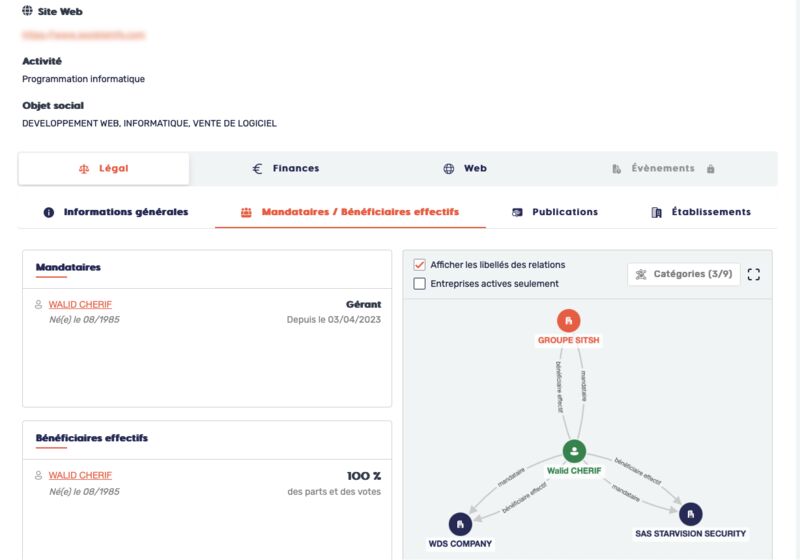Image resolution: width=800 pixels, height=560 pixels.
Task: Open Informations générales sub-tab
Action: (116, 212)
